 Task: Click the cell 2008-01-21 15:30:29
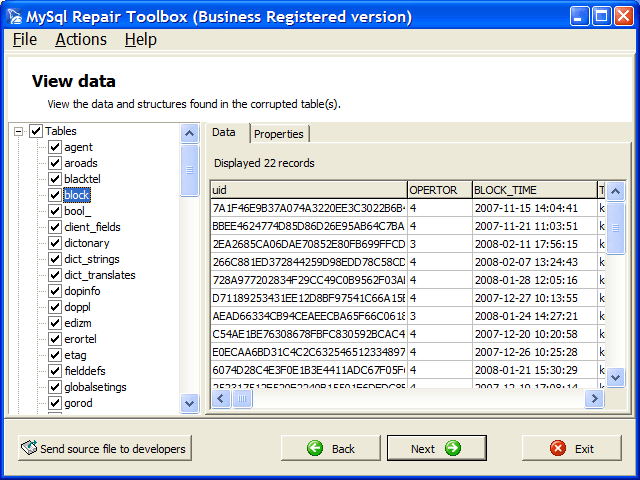point(535,370)
